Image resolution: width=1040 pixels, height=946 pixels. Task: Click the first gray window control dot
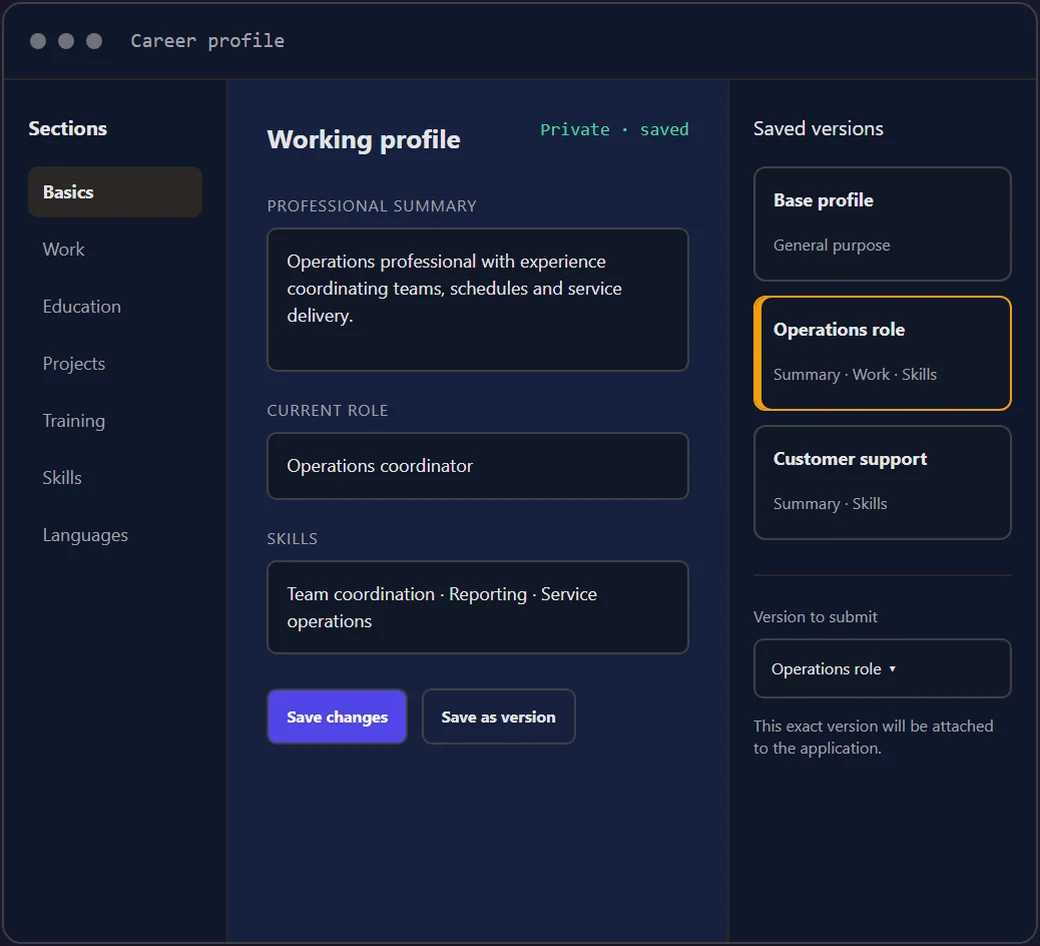(38, 41)
